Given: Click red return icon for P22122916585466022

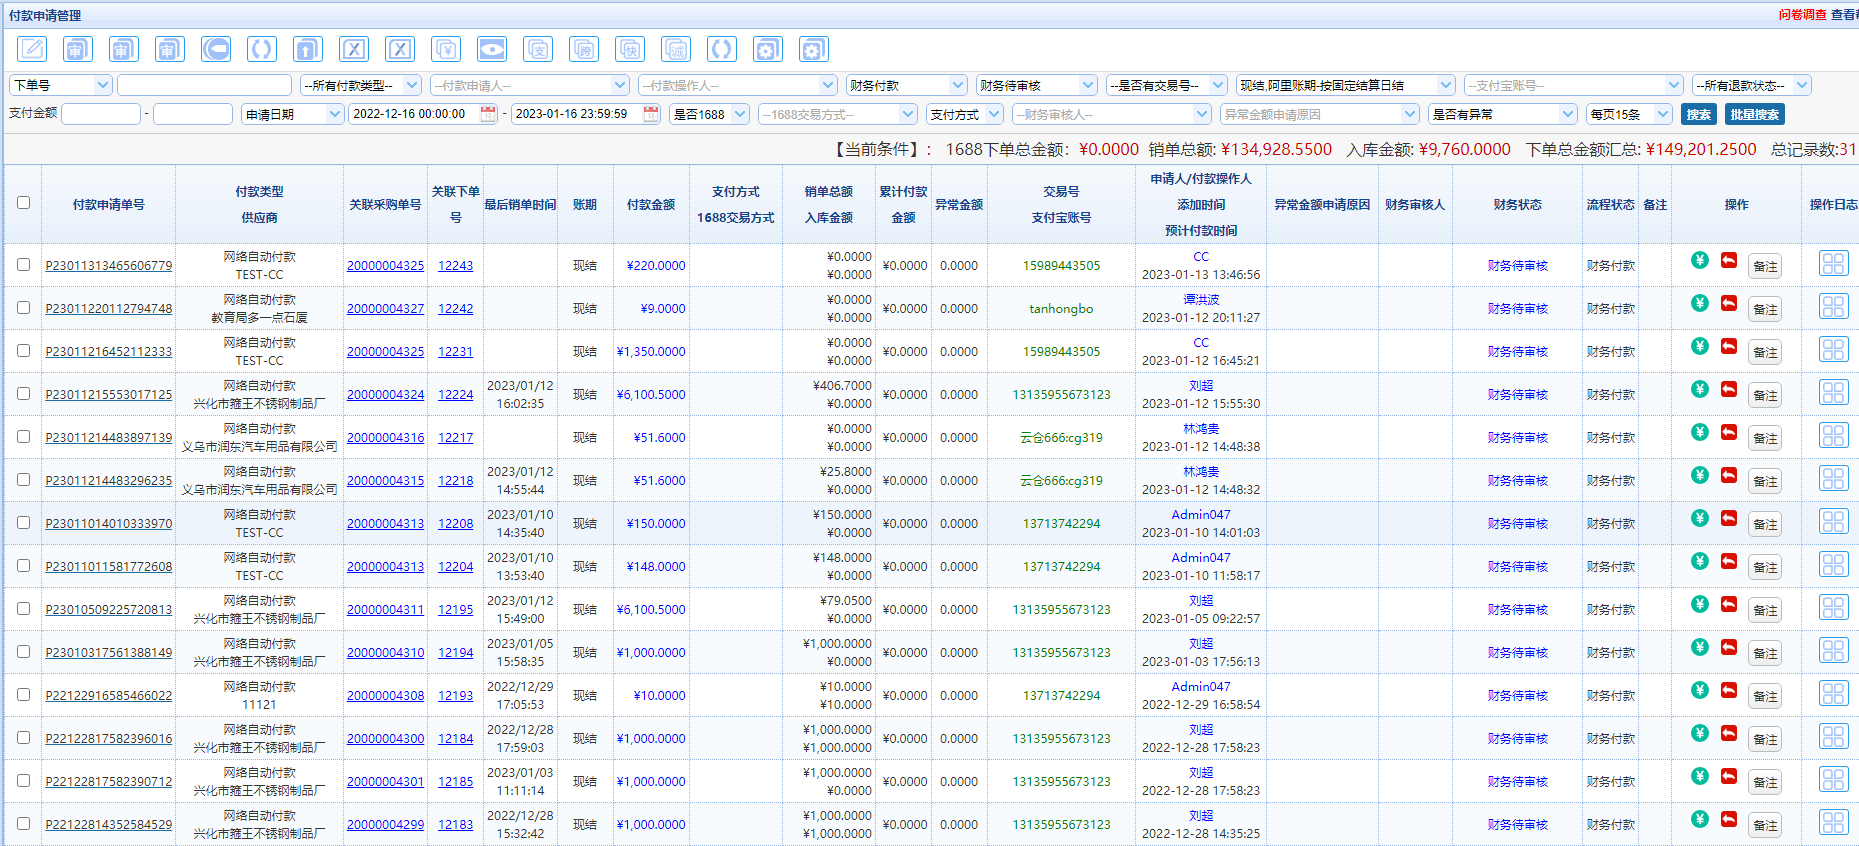Looking at the screenshot, I should (1729, 690).
